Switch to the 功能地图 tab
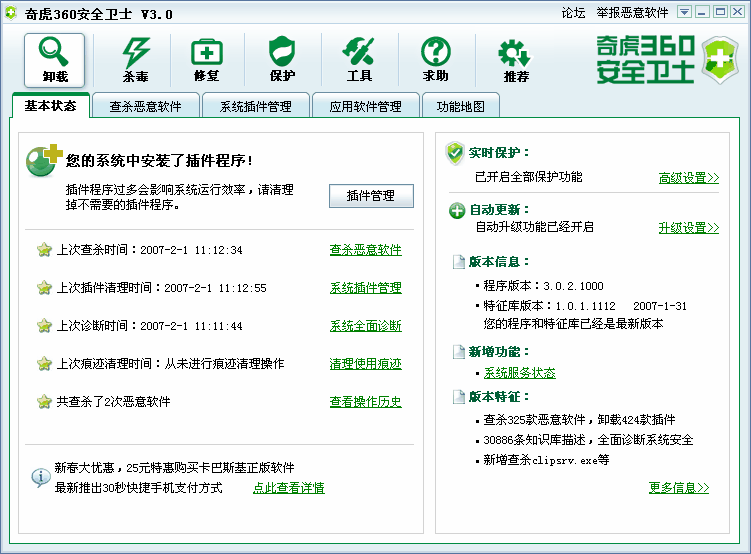Image resolution: width=751 pixels, height=554 pixels. [x=461, y=106]
